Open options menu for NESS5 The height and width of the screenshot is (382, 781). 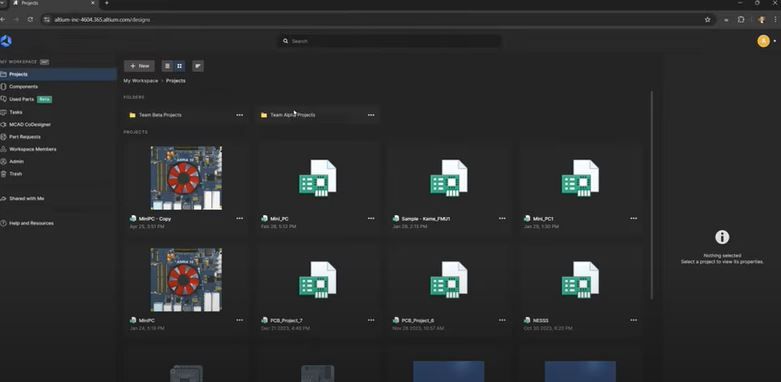(634, 320)
